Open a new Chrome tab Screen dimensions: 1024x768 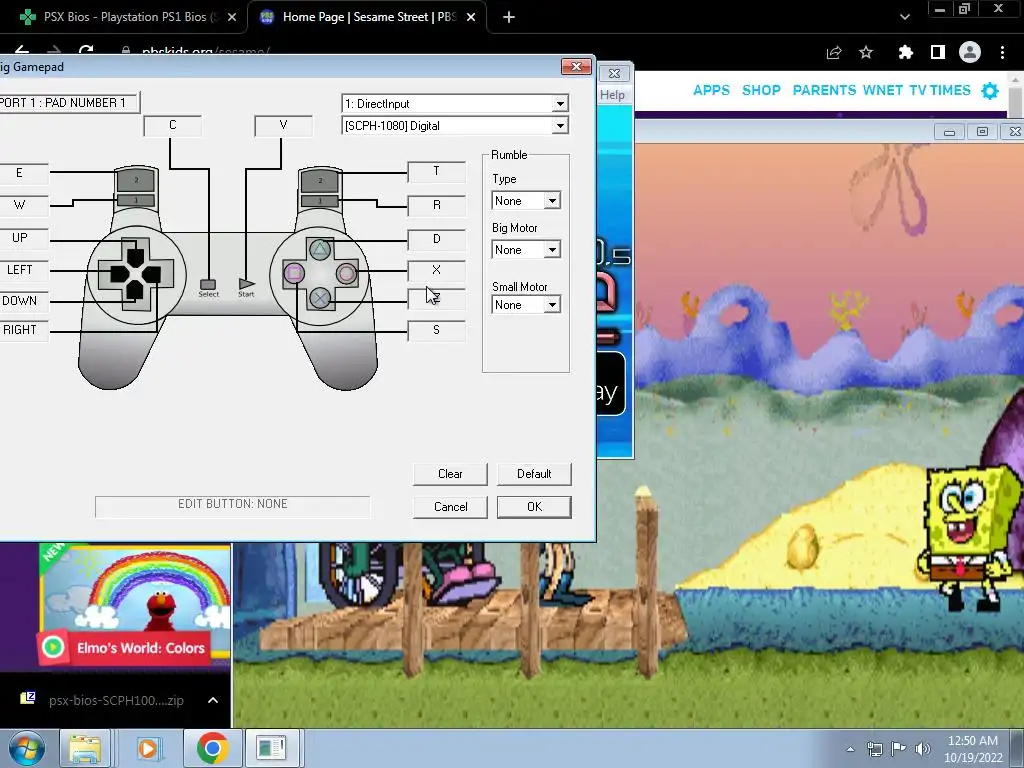(x=509, y=17)
